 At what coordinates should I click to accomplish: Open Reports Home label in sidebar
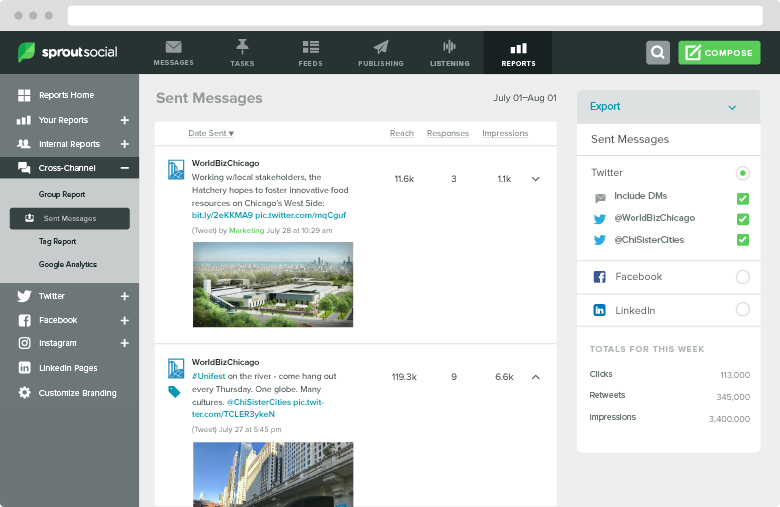tap(67, 95)
